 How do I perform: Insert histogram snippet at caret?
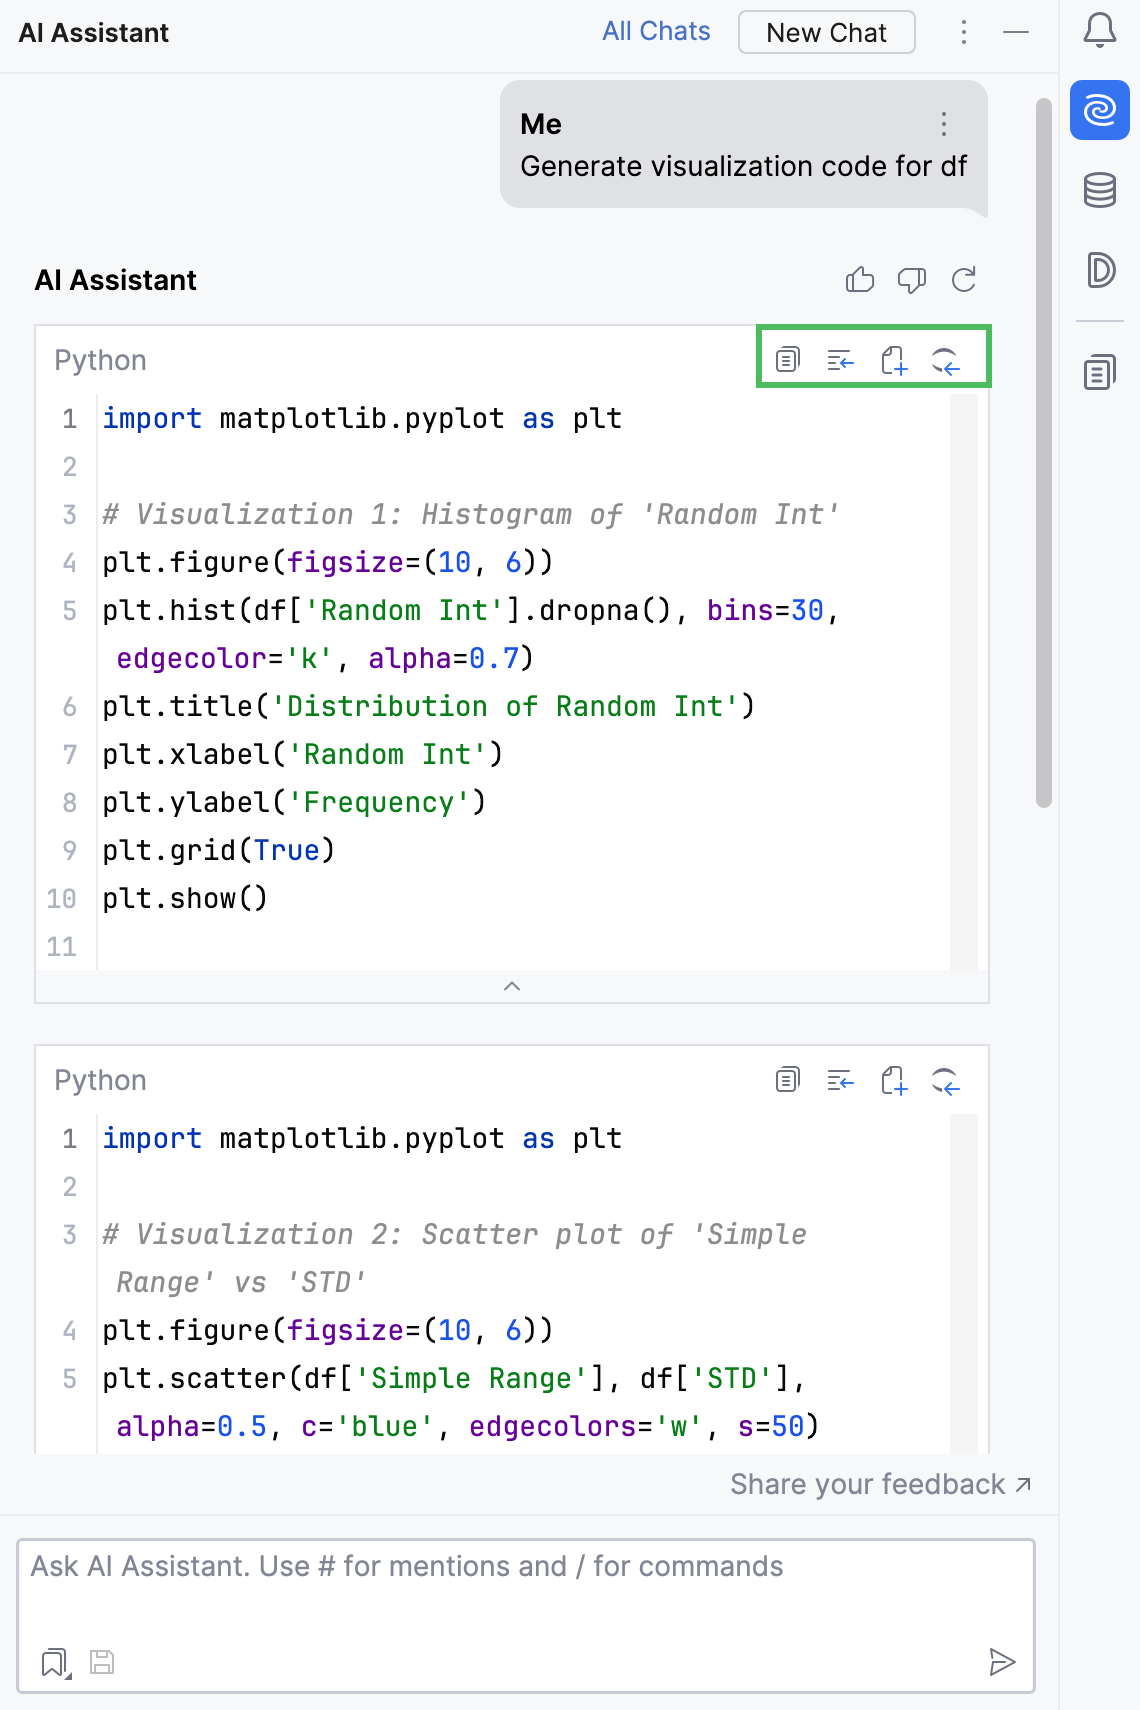click(x=841, y=359)
